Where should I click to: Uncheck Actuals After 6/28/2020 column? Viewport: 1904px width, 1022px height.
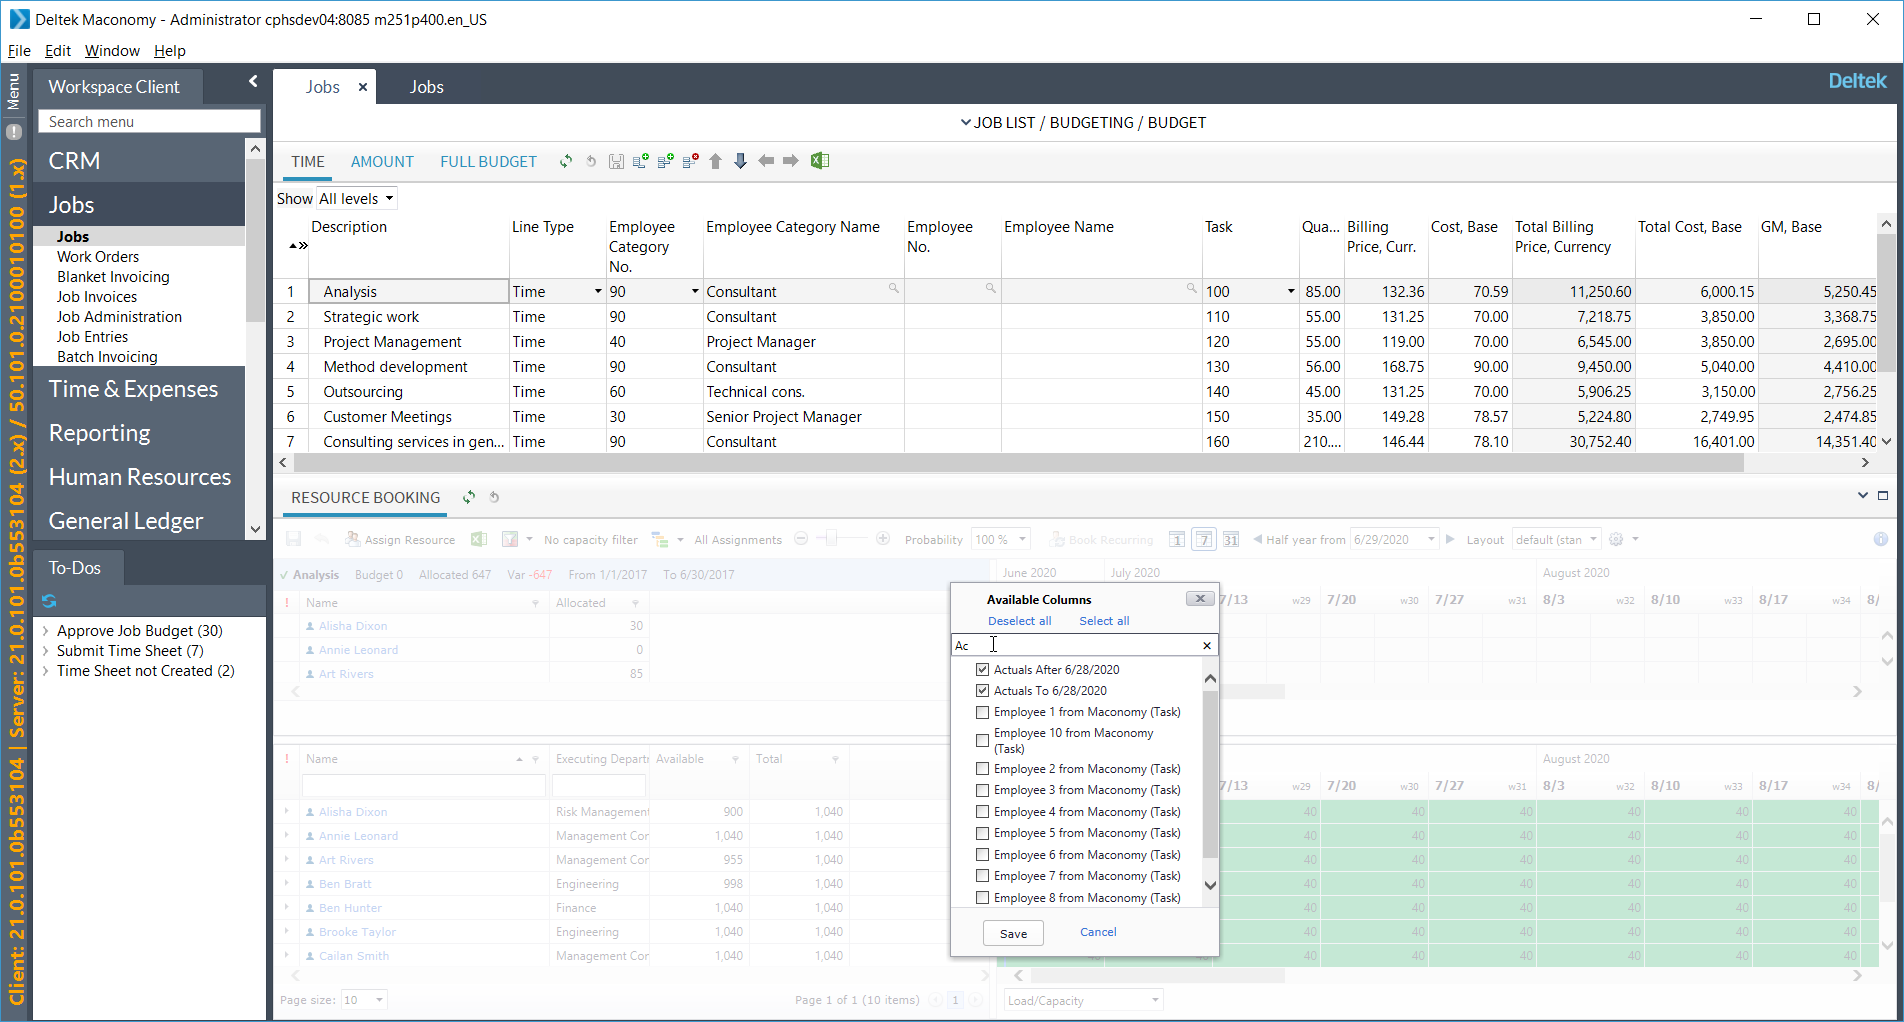point(982,670)
